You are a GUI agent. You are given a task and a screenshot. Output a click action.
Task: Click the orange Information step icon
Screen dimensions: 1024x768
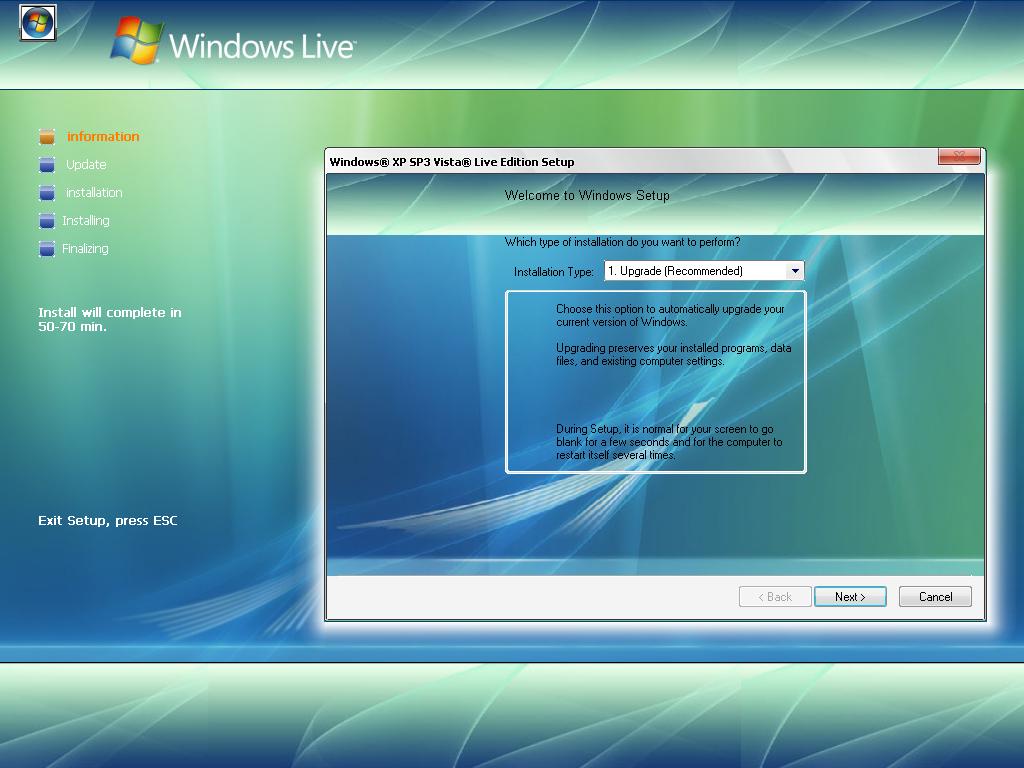(x=47, y=136)
